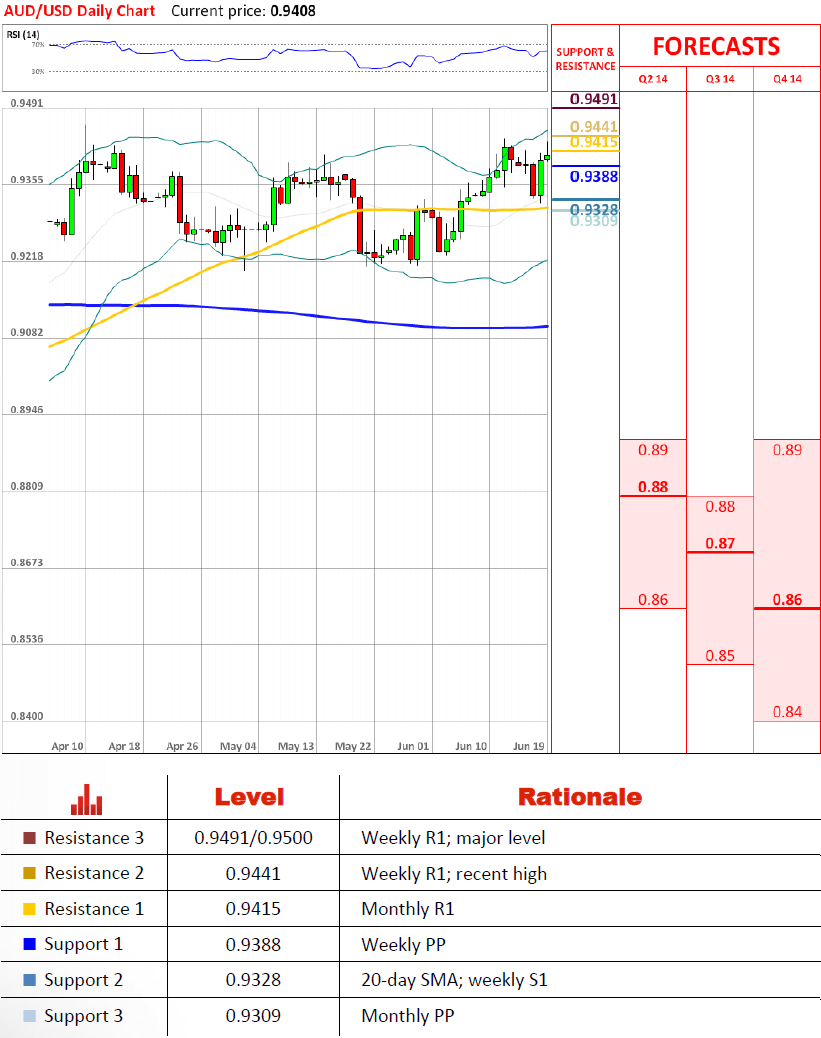Click the "Weekly PP" rationale cell

point(404,945)
